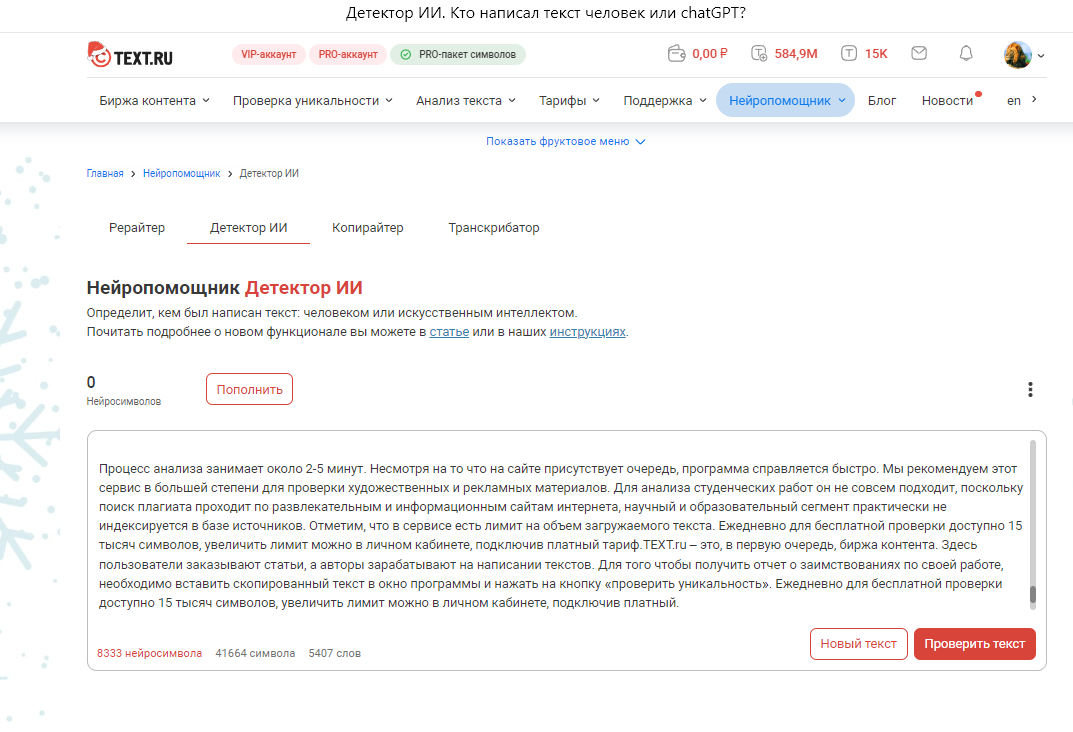The height and width of the screenshot is (732, 1073).
Task: Expand the account menu chevron beside avatar
Action: (1041, 56)
